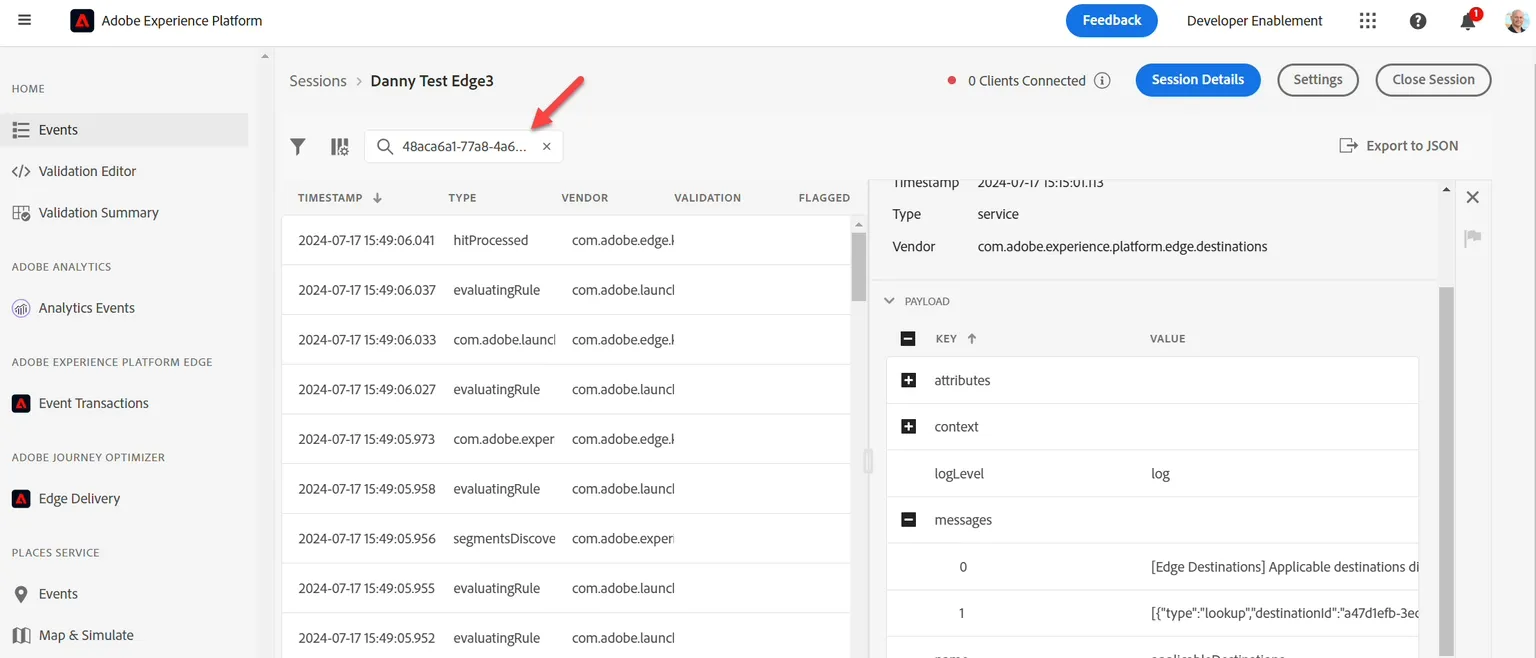The width and height of the screenshot is (1536, 658).
Task: Expand the attributes payload row
Action: point(908,380)
